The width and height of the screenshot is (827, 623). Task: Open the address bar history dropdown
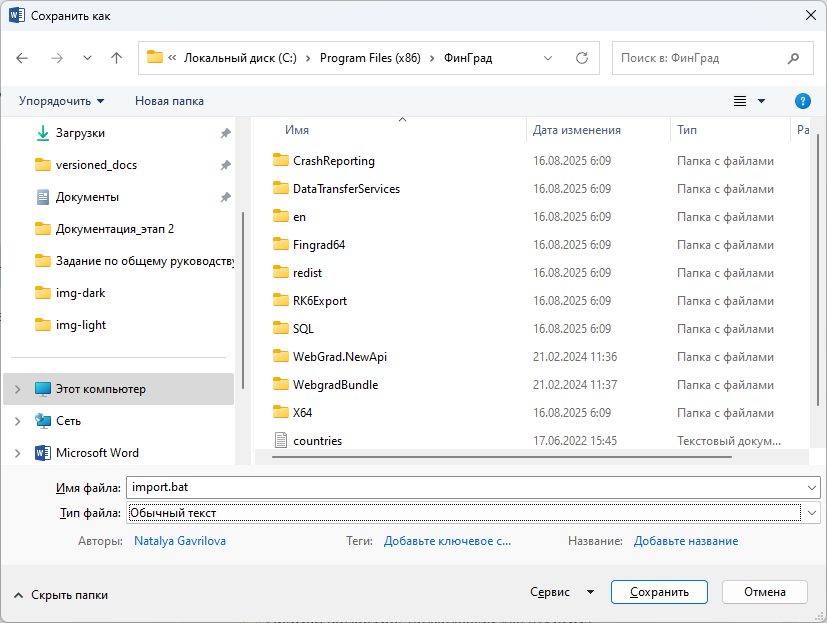[x=547, y=58]
